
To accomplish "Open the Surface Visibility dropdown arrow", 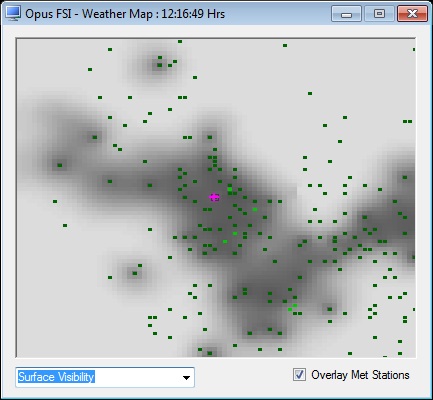I will pyautogui.click(x=186, y=378).
